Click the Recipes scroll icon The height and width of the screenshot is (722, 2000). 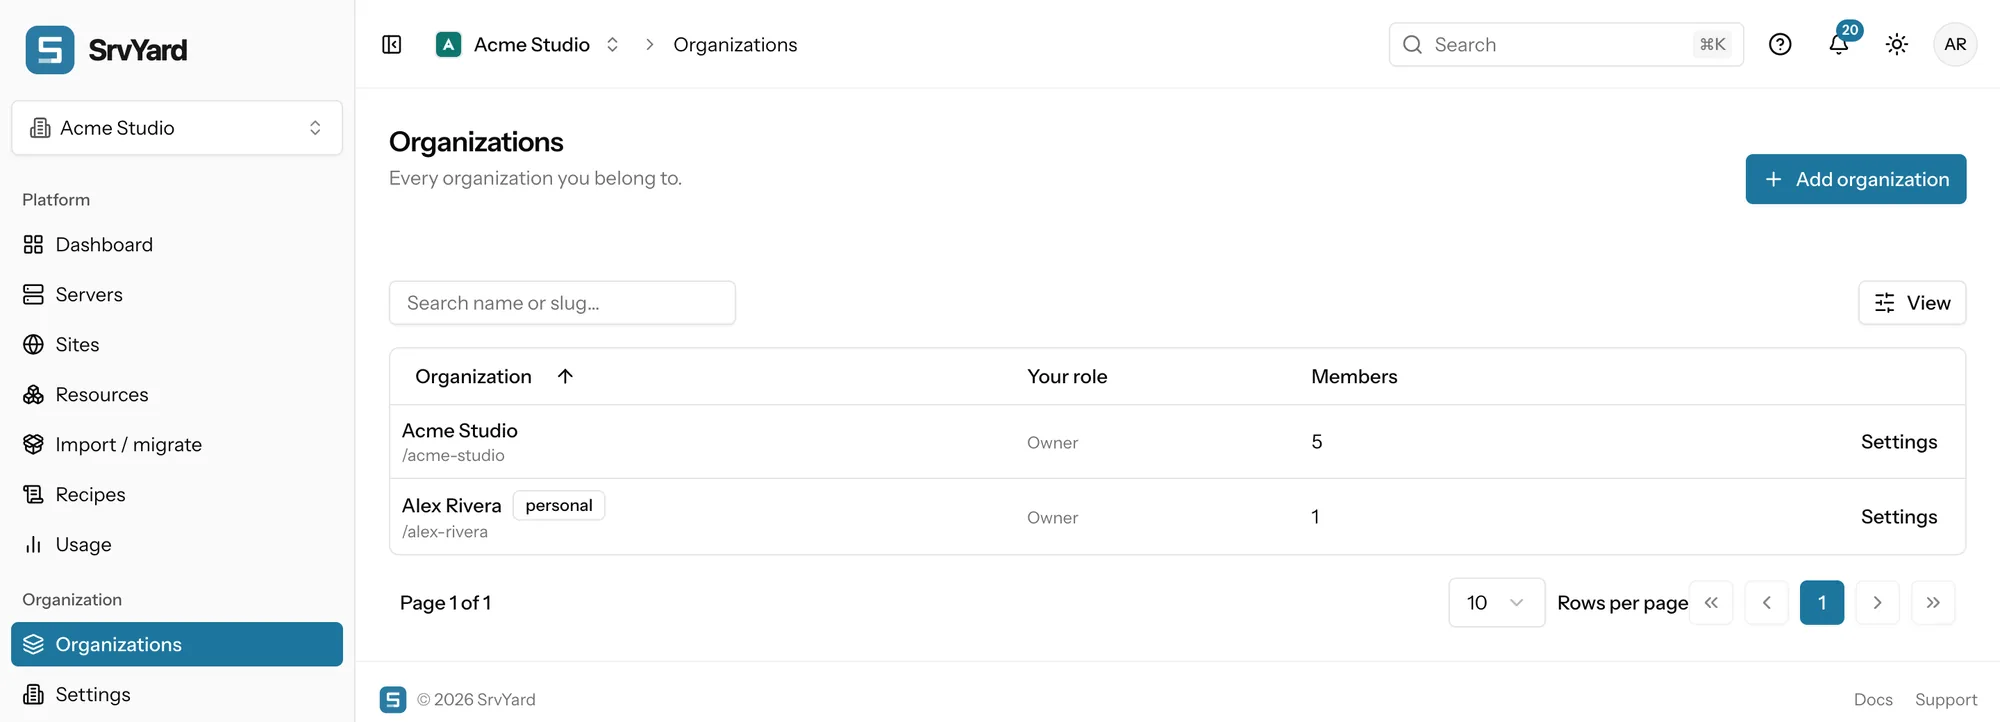point(33,494)
